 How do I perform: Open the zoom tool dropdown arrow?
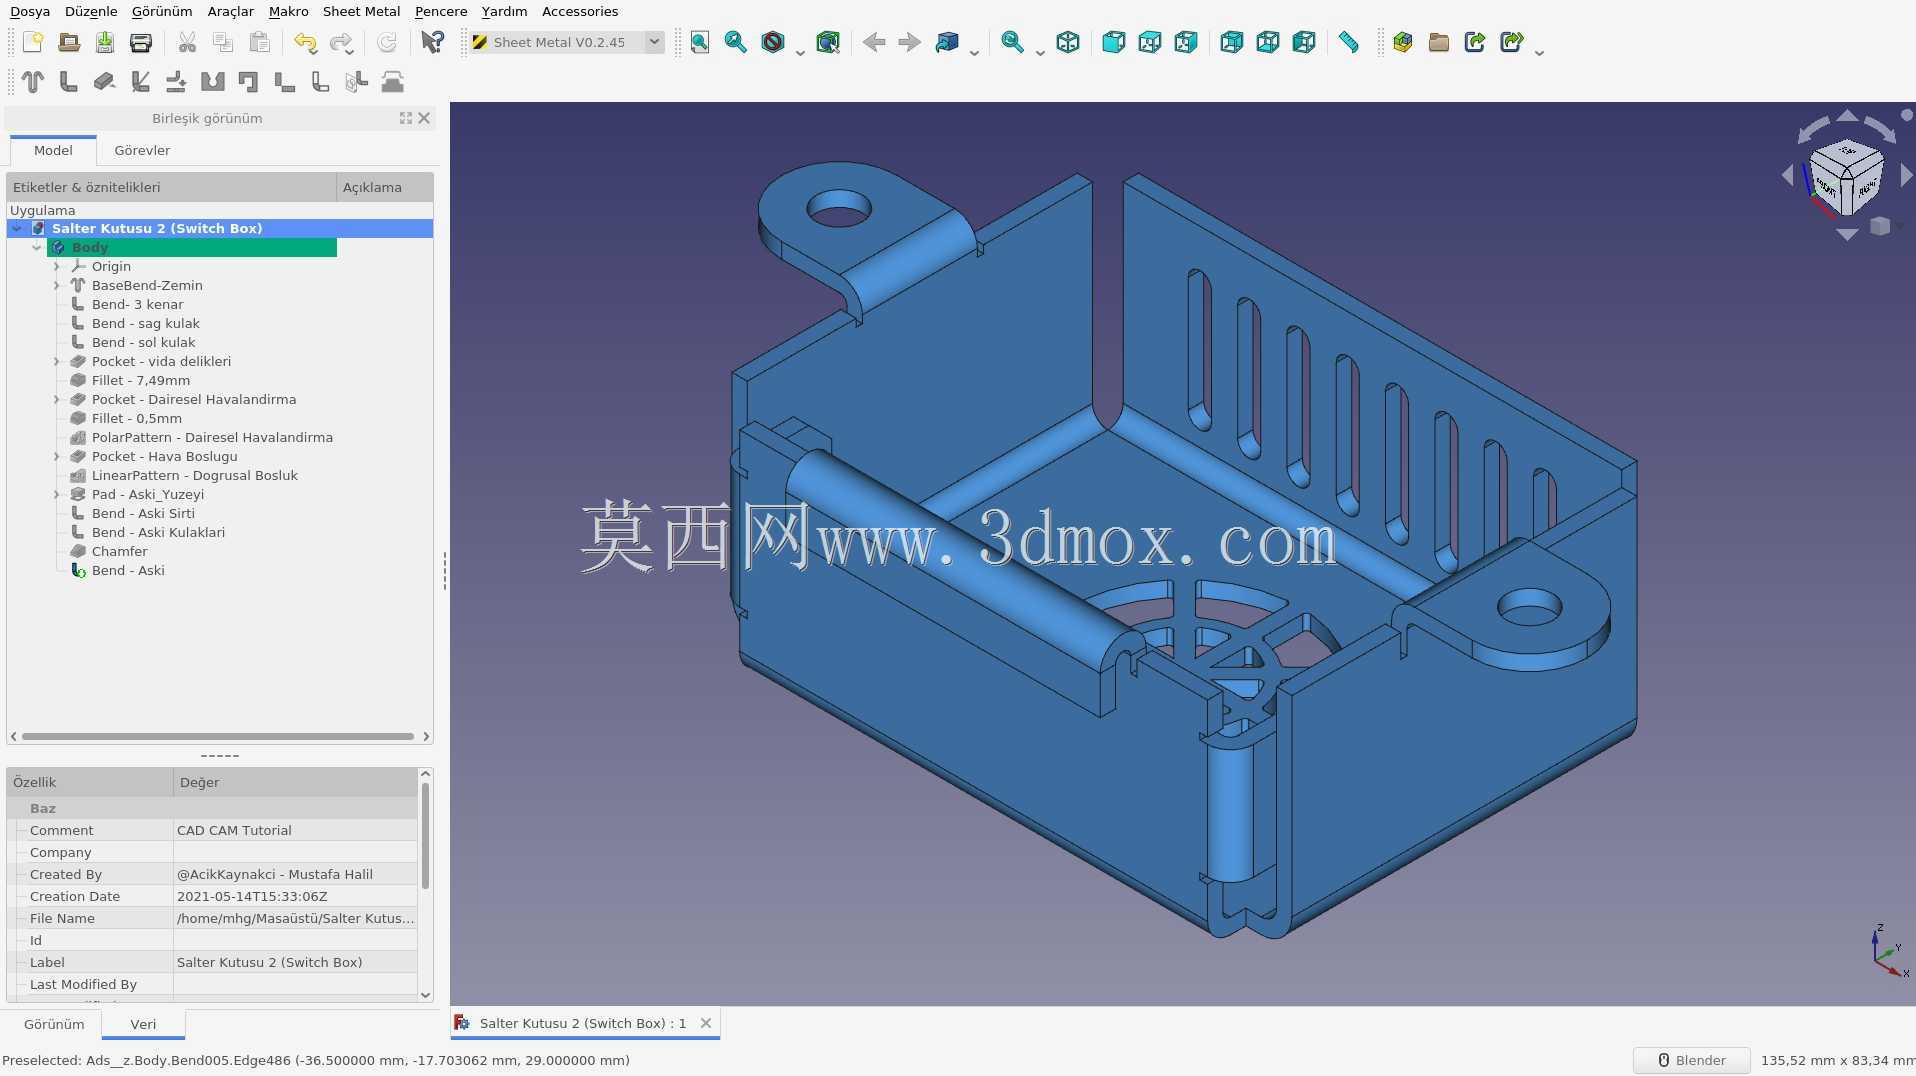[x=1040, y=51]
